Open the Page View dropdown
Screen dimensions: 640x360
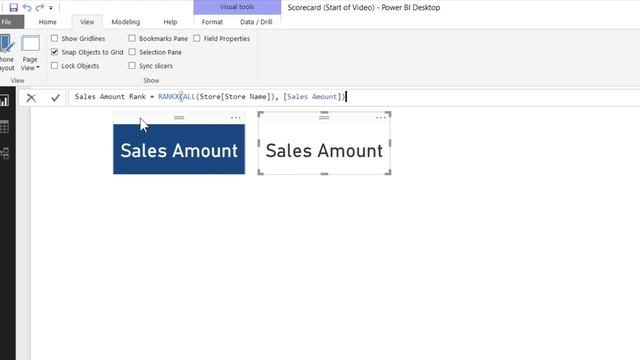coord(30,53)
